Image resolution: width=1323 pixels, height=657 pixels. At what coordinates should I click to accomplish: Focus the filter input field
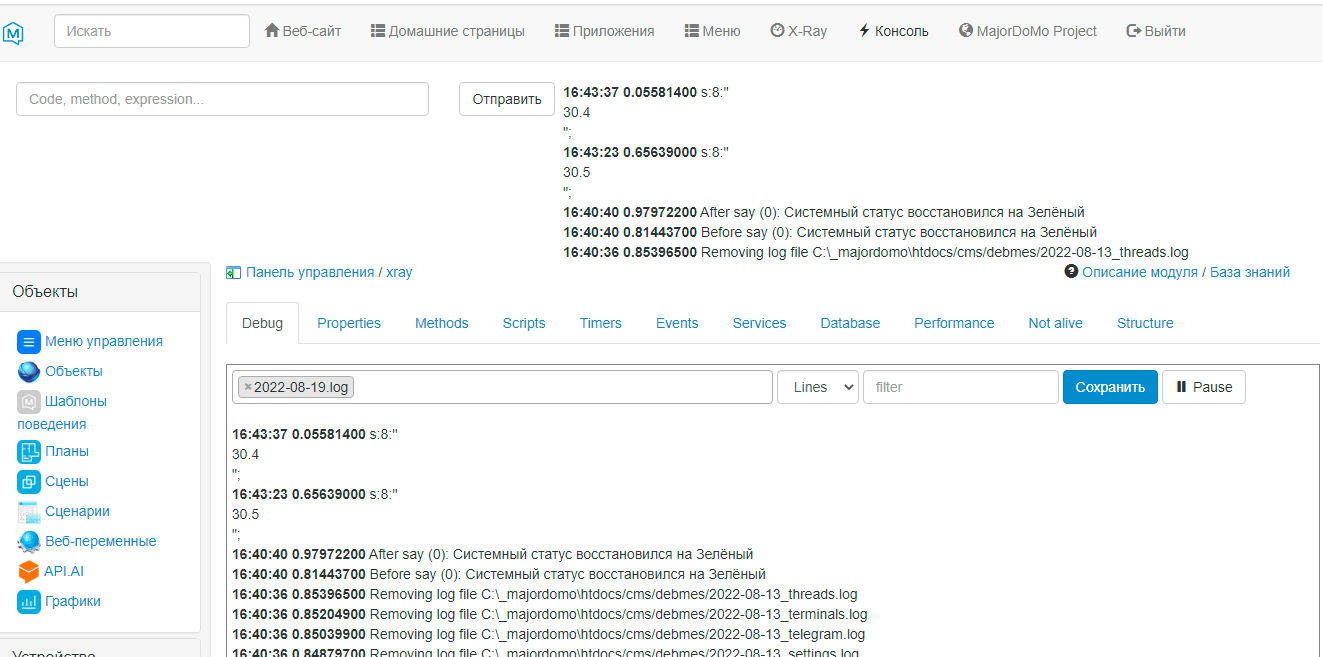(961, 387)
